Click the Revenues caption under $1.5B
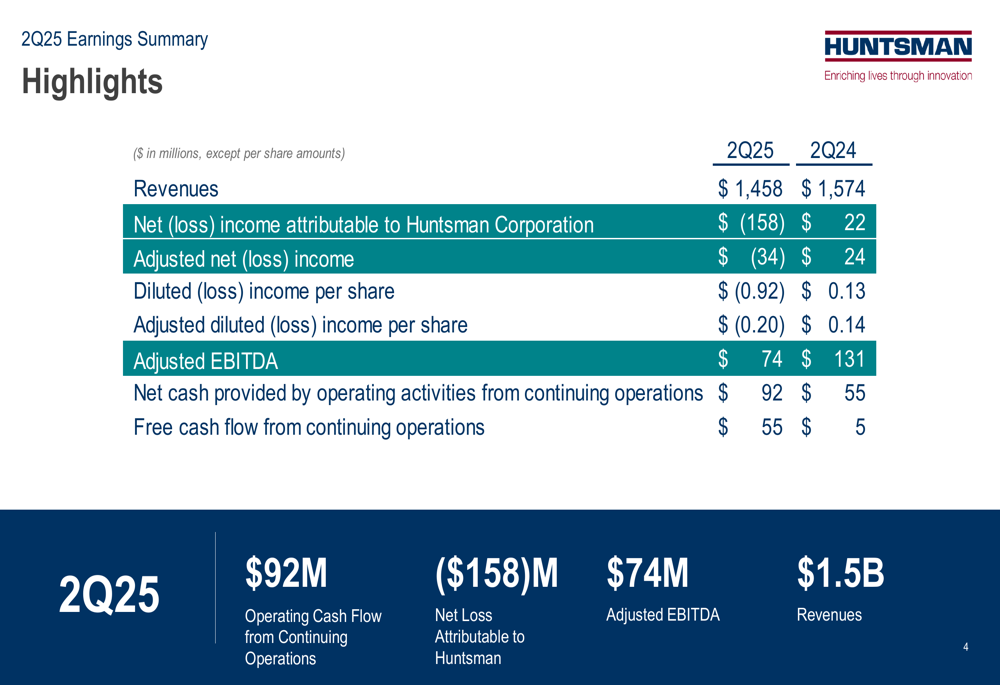This screenshot has width=1000, height=685. point(829,615)
